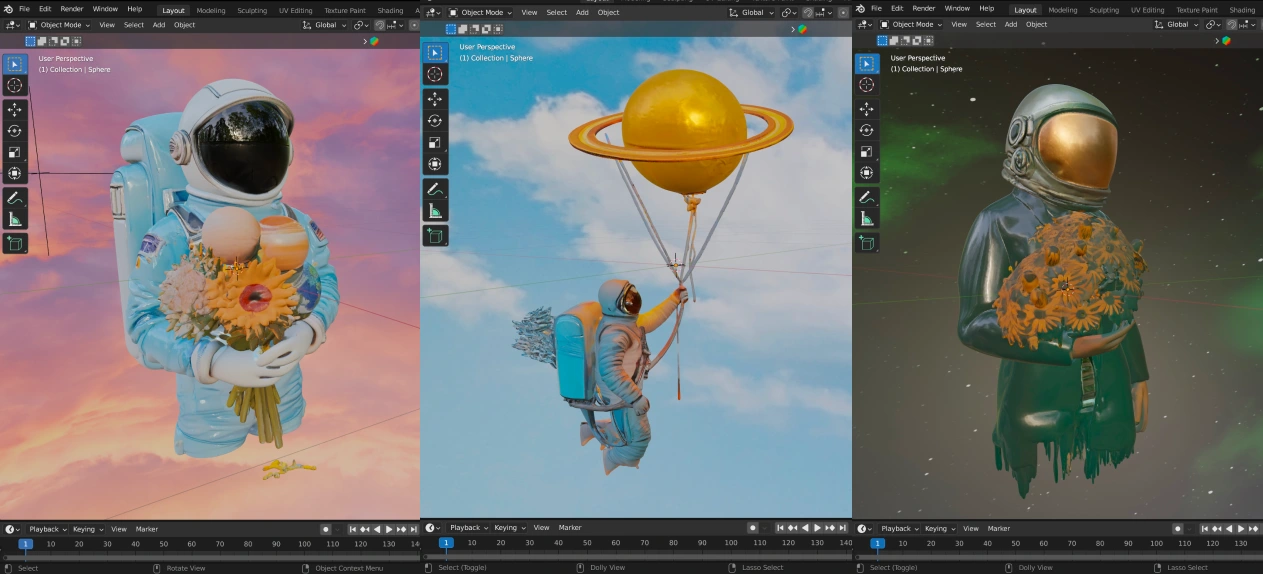This screenshot has height=574, width=1263.
Task: Click Marker in the dark astronaut window timeline
Action: (x=999, y=529)
